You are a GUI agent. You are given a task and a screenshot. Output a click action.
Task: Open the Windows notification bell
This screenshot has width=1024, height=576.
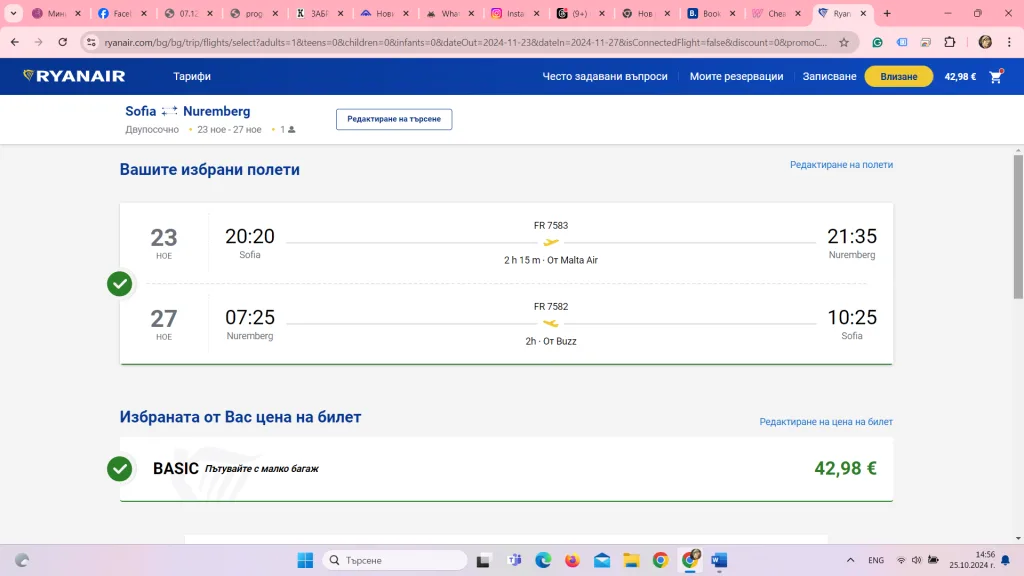(x=1006, y=560)
